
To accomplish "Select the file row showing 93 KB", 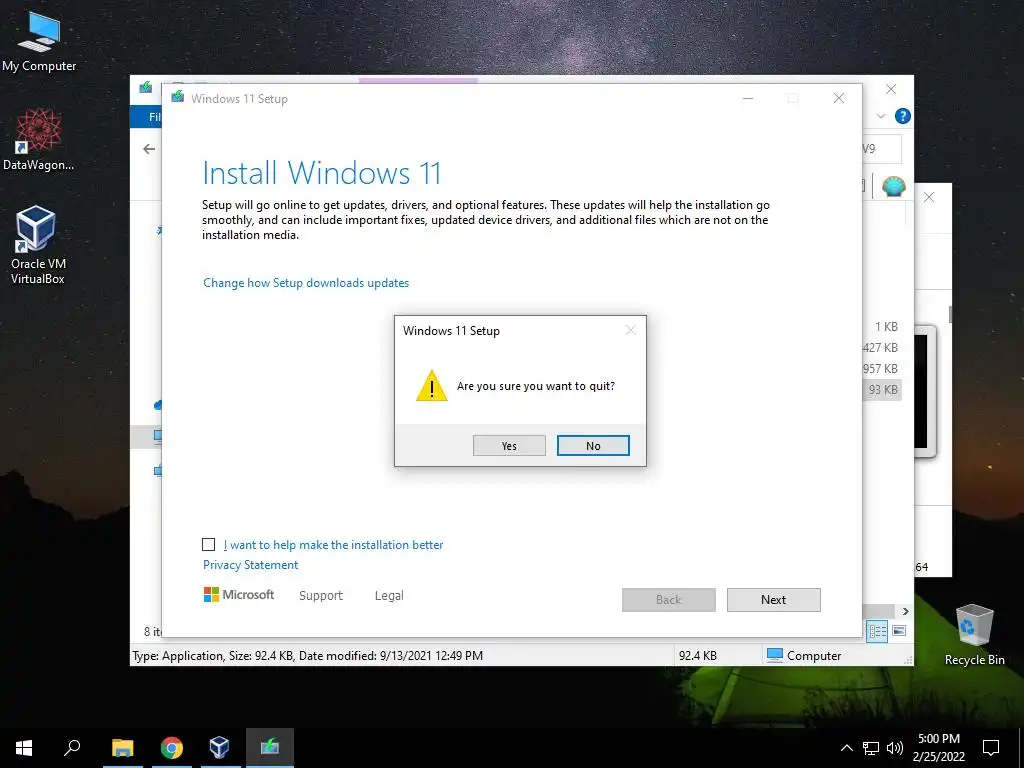I will (882, 390).
